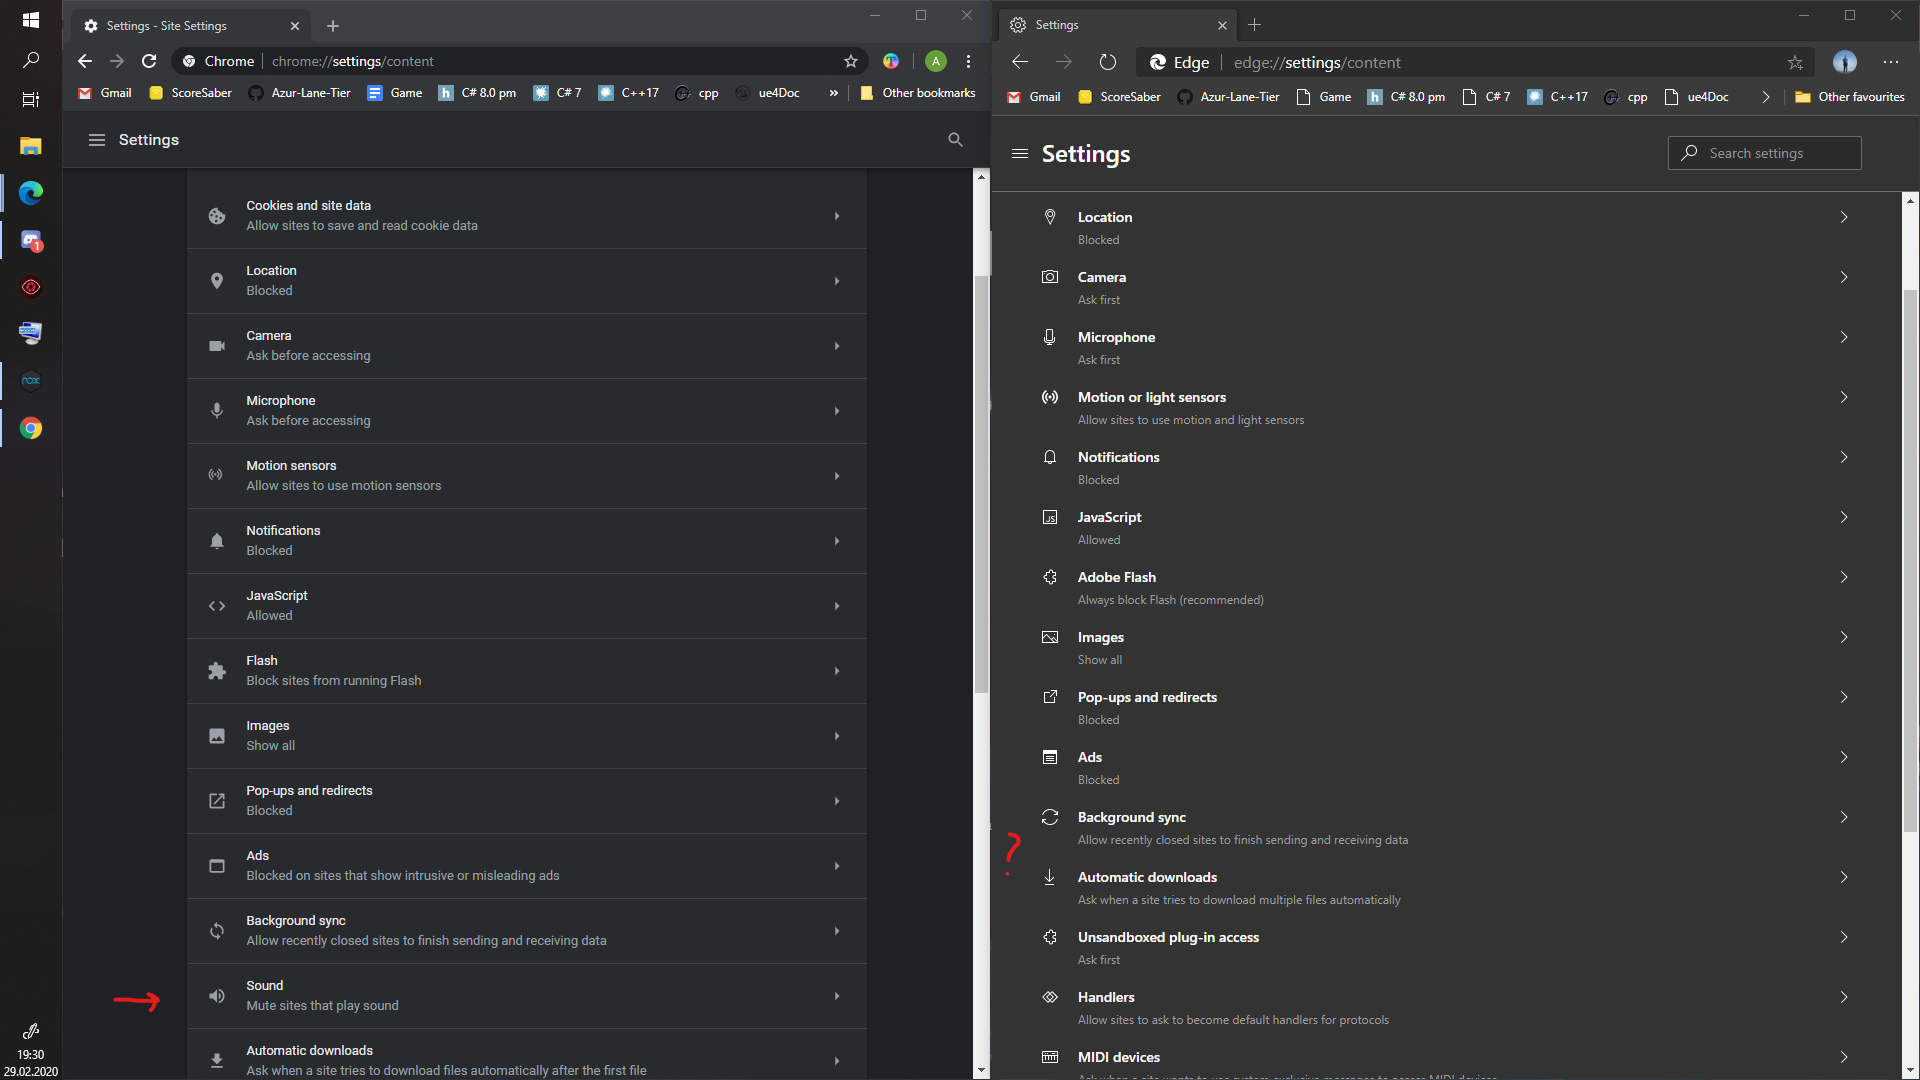
Task: Expand Cookies and site data in Chrome
Action: click(527, 216)
